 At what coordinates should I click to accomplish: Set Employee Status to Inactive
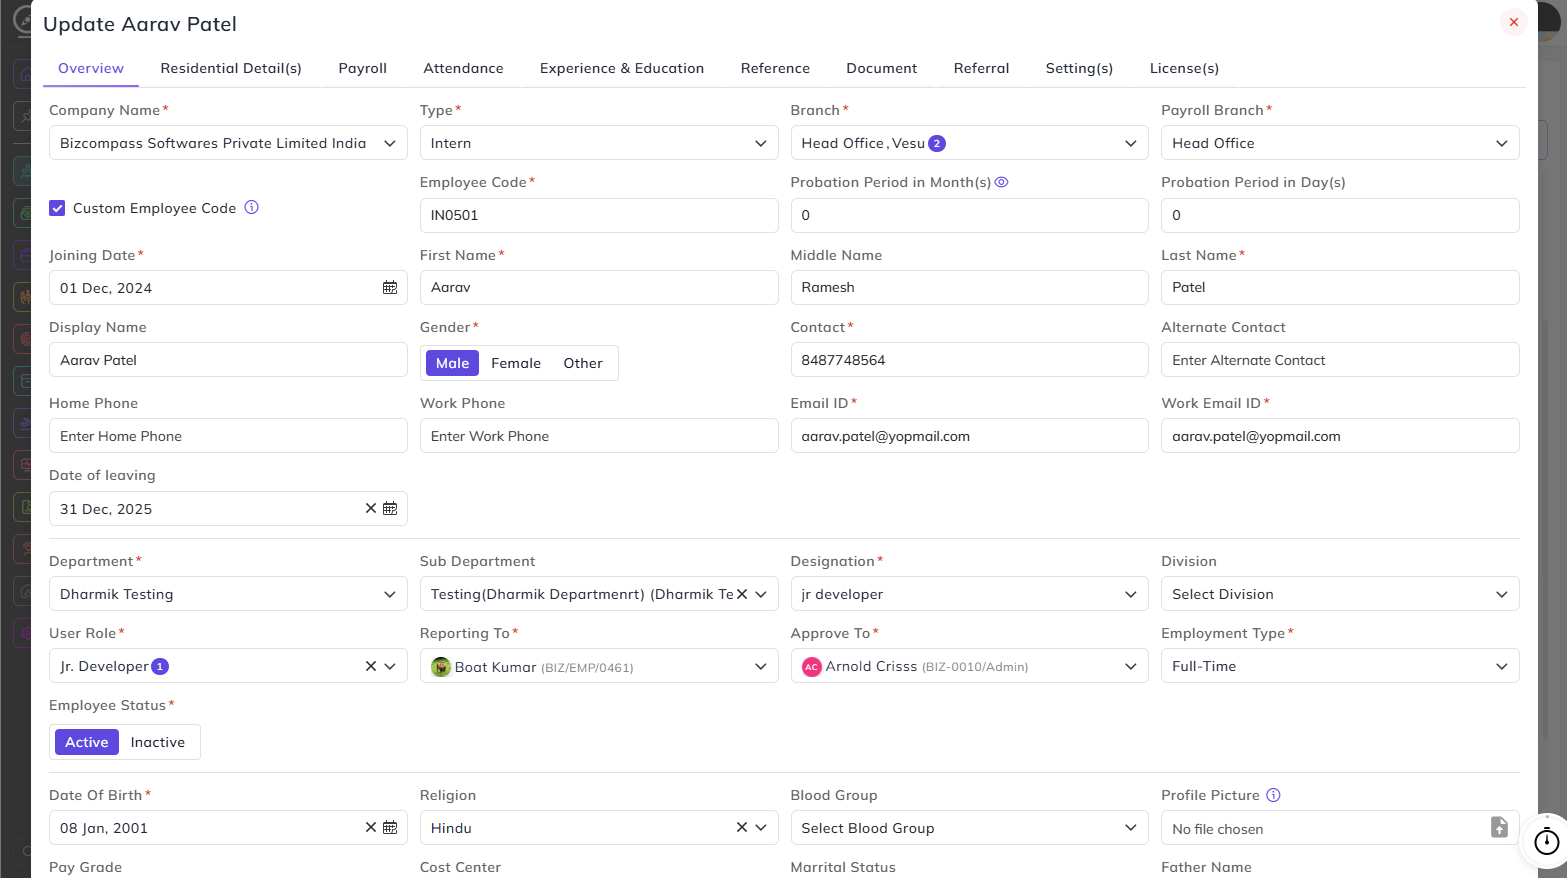(158, 742)
